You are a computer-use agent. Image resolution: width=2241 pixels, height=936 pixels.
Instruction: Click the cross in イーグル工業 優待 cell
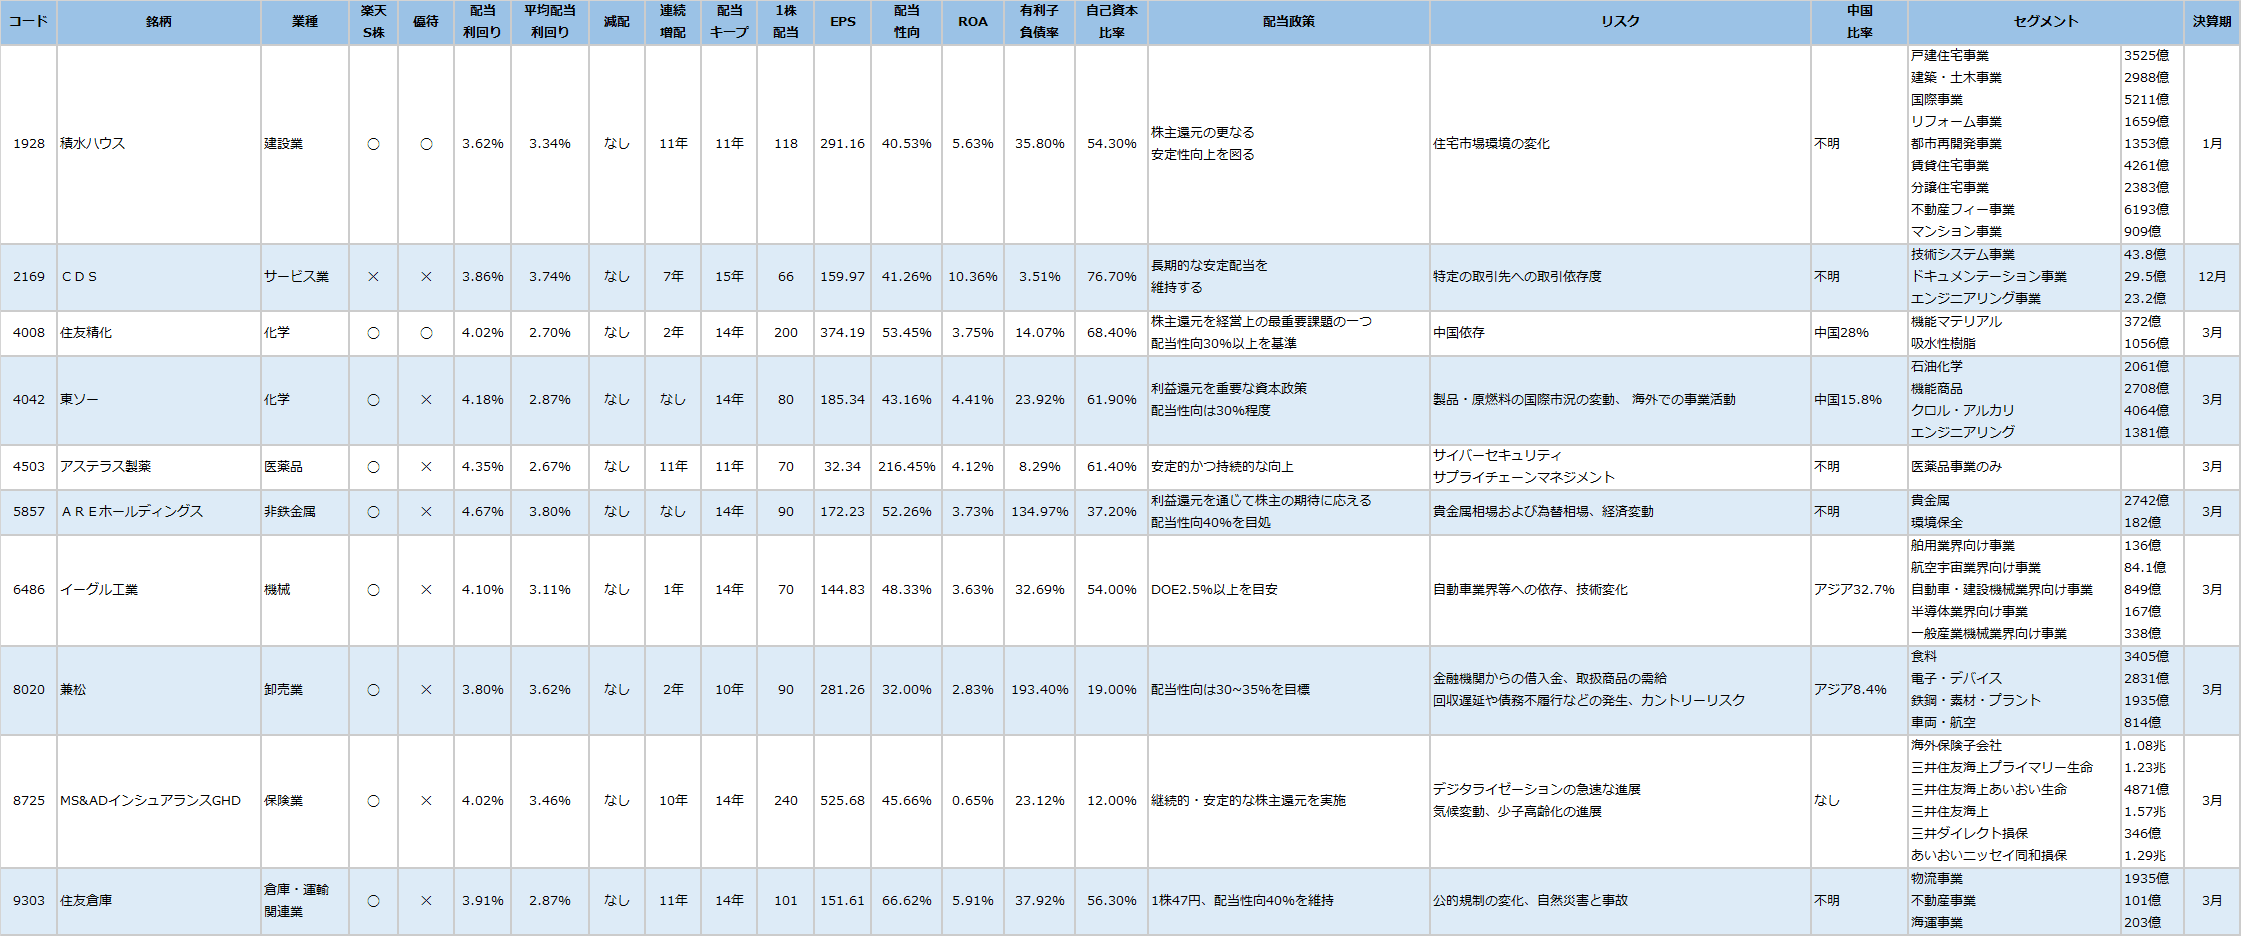click(426, 590)
